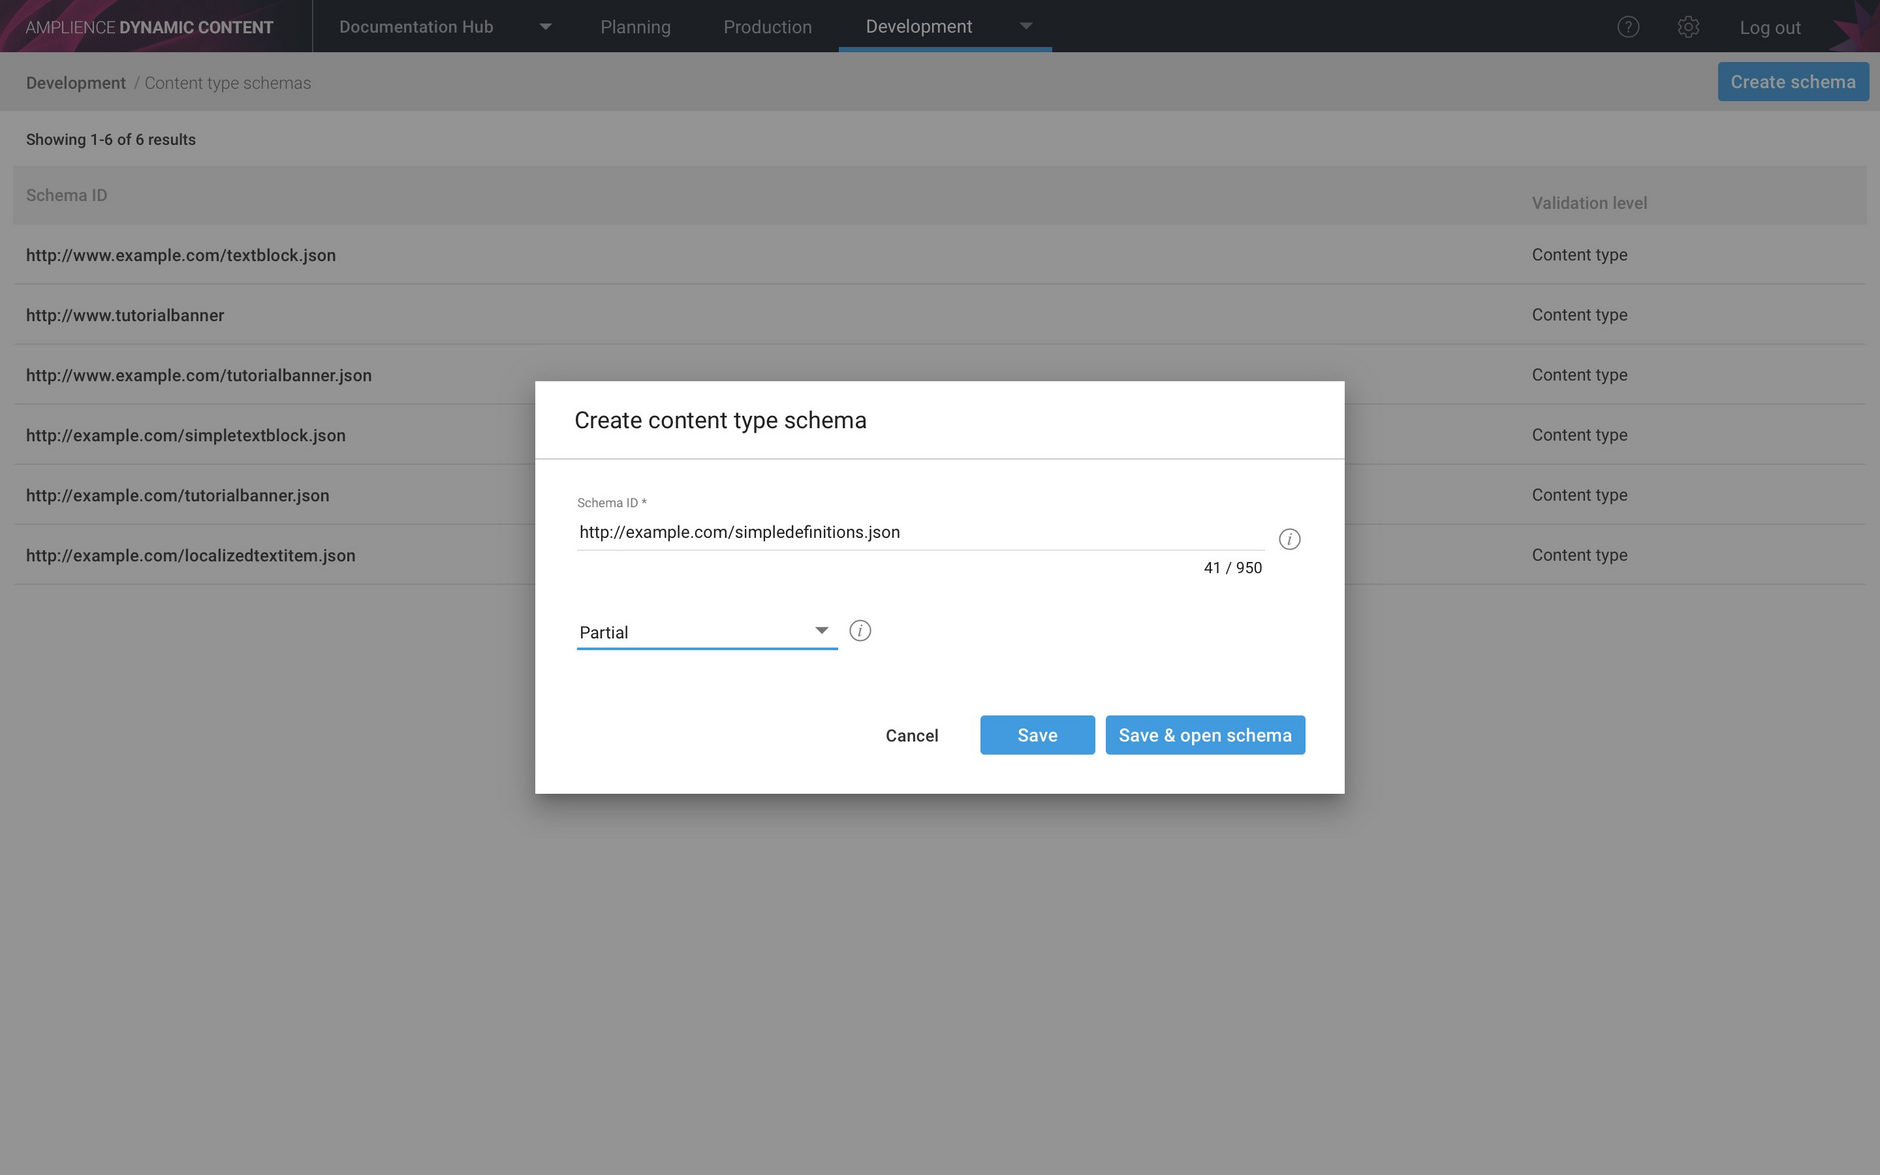The image size is (1880, 1175).
Task: Click the info icon beside Schema ID field
Action: (1289, 539)
